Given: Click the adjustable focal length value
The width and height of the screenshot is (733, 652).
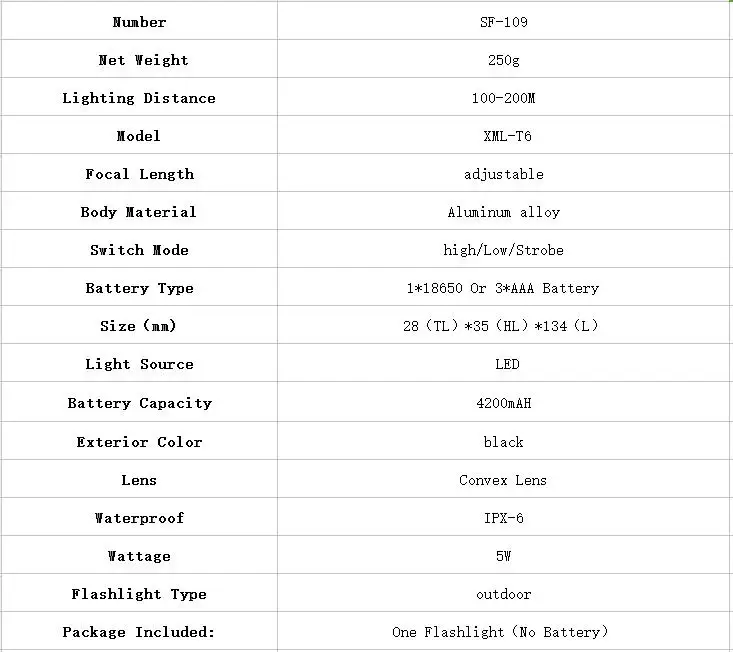Looking at the screenshot, I should [504, 174].
